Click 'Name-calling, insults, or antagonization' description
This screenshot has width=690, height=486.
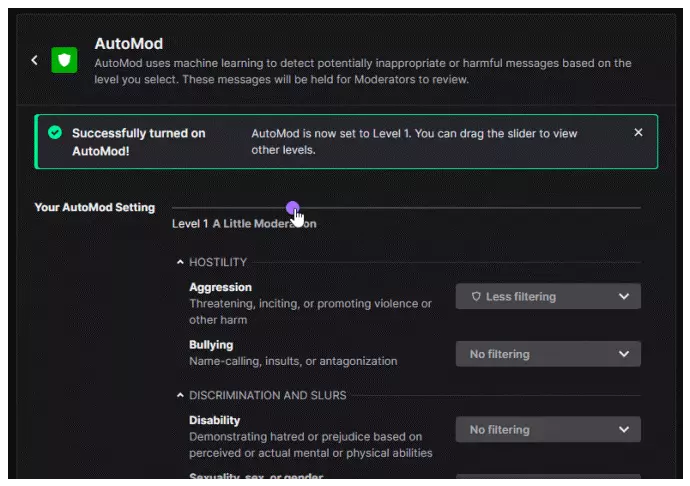pos(293,361)
